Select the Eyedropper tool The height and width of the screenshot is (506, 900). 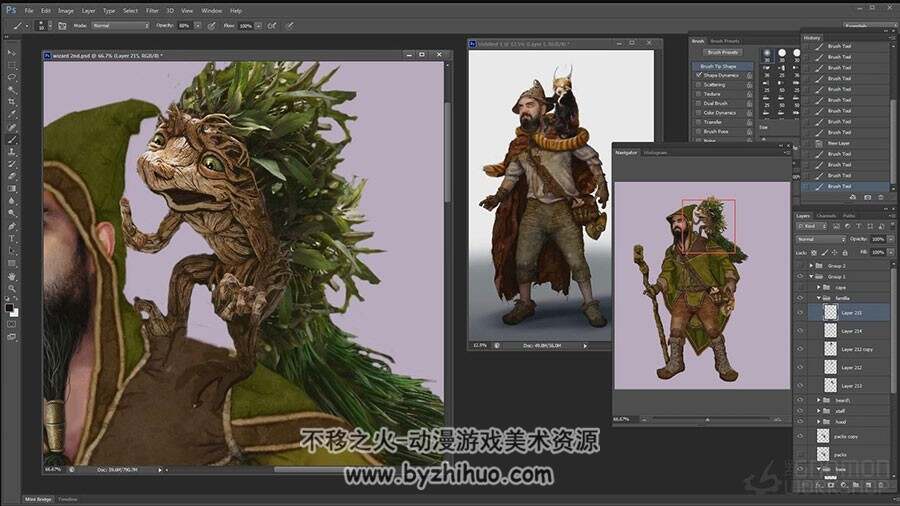(x=11, y=115)
